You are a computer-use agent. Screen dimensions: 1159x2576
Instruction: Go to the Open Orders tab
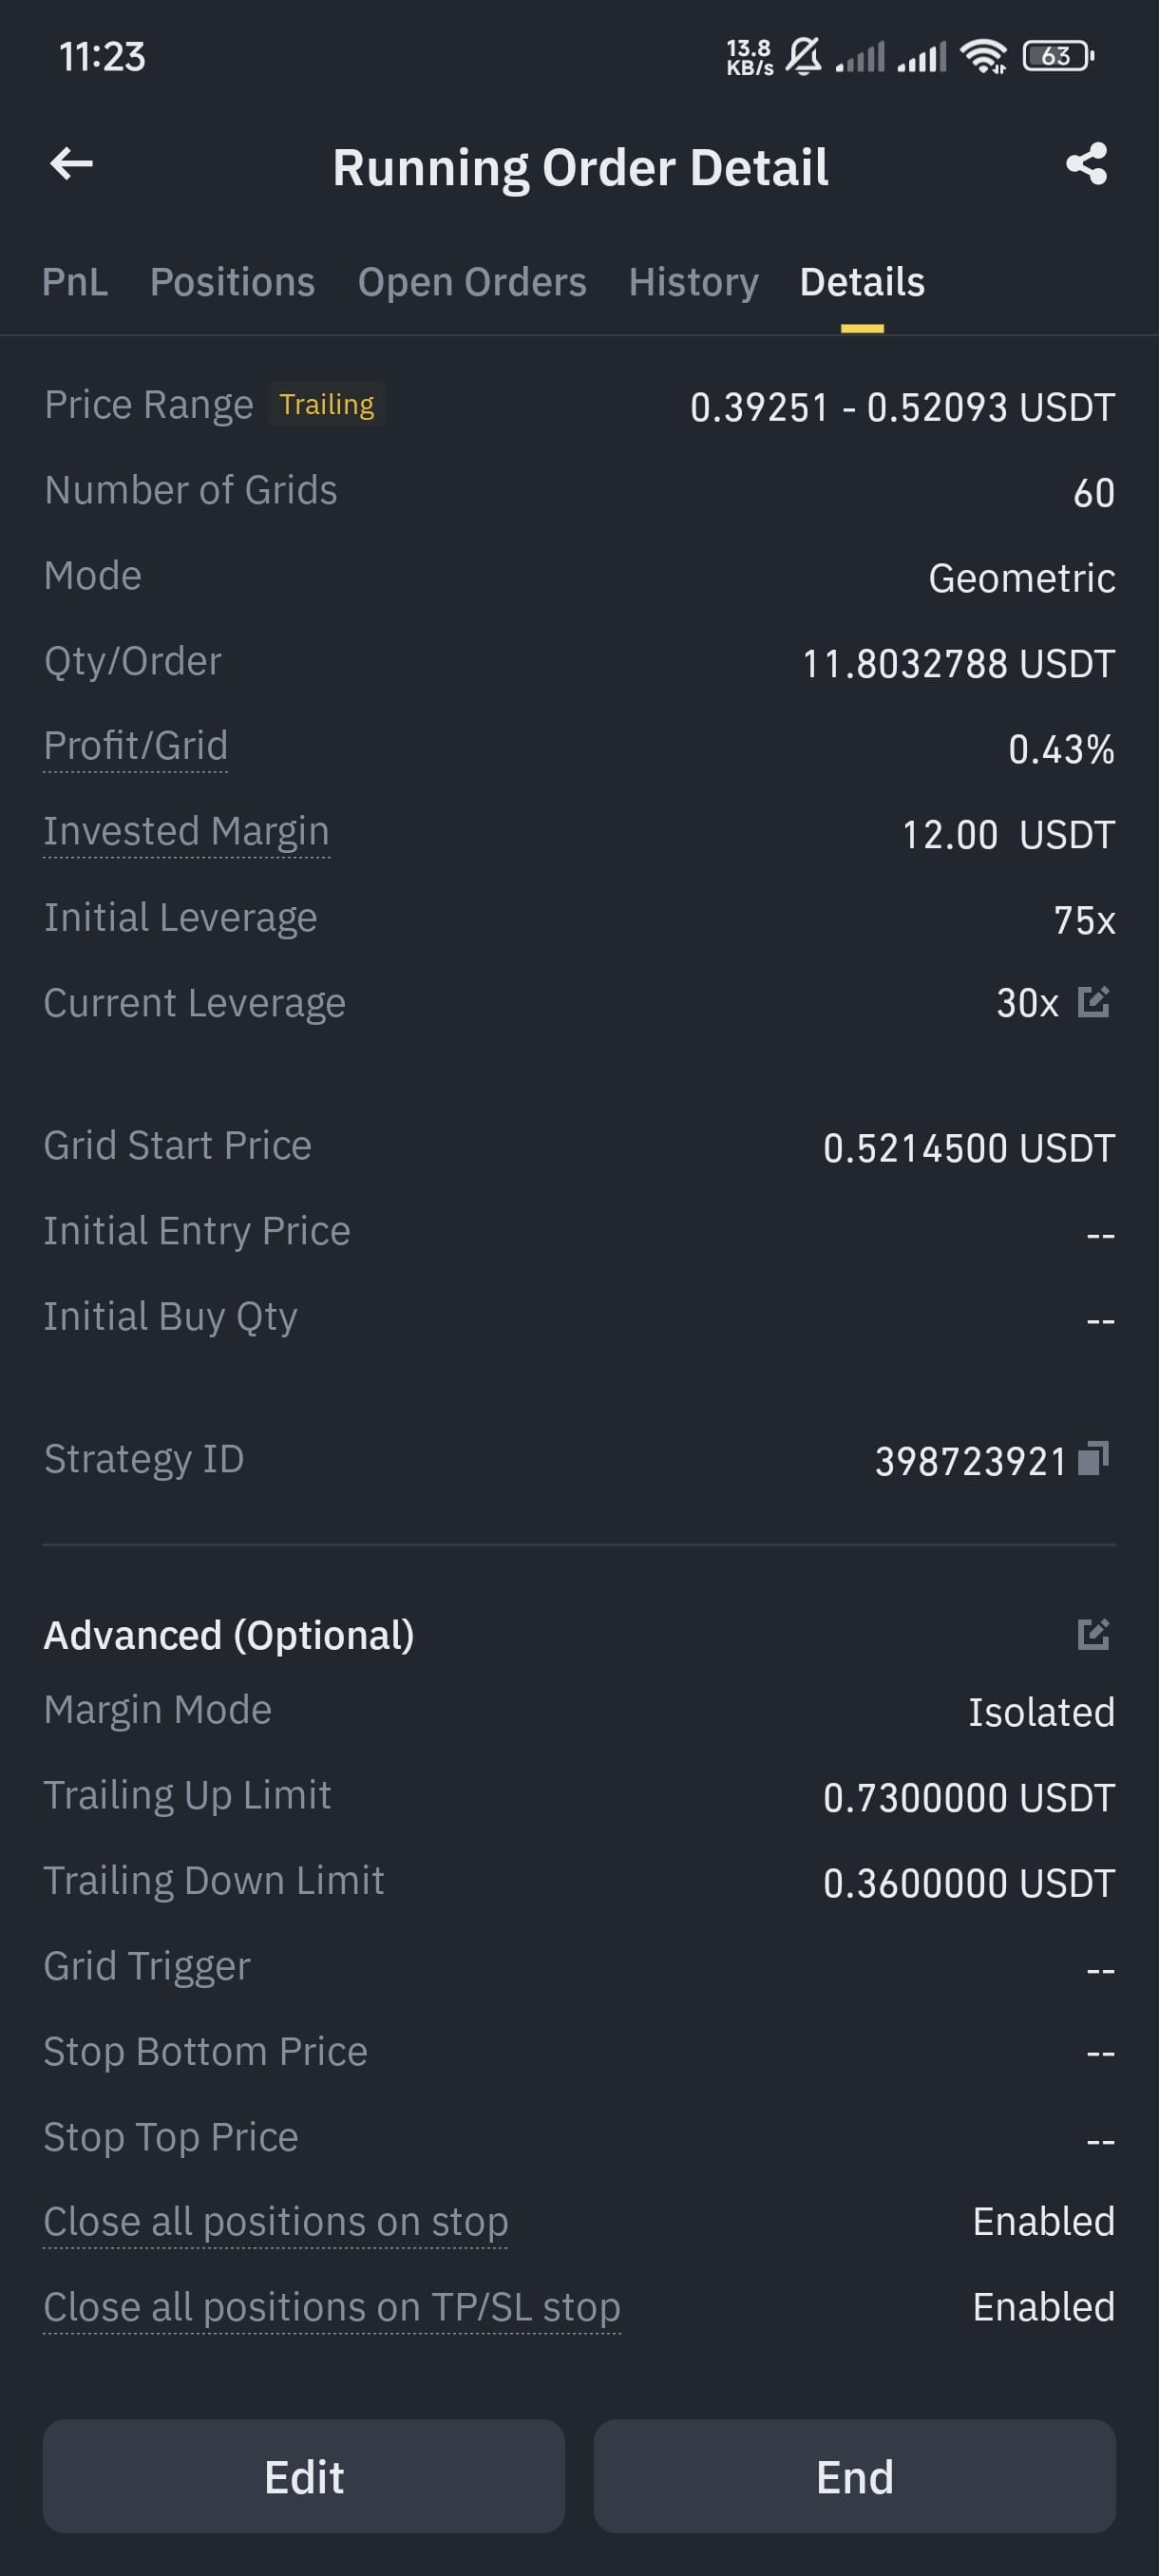click(x=472, y=282)
